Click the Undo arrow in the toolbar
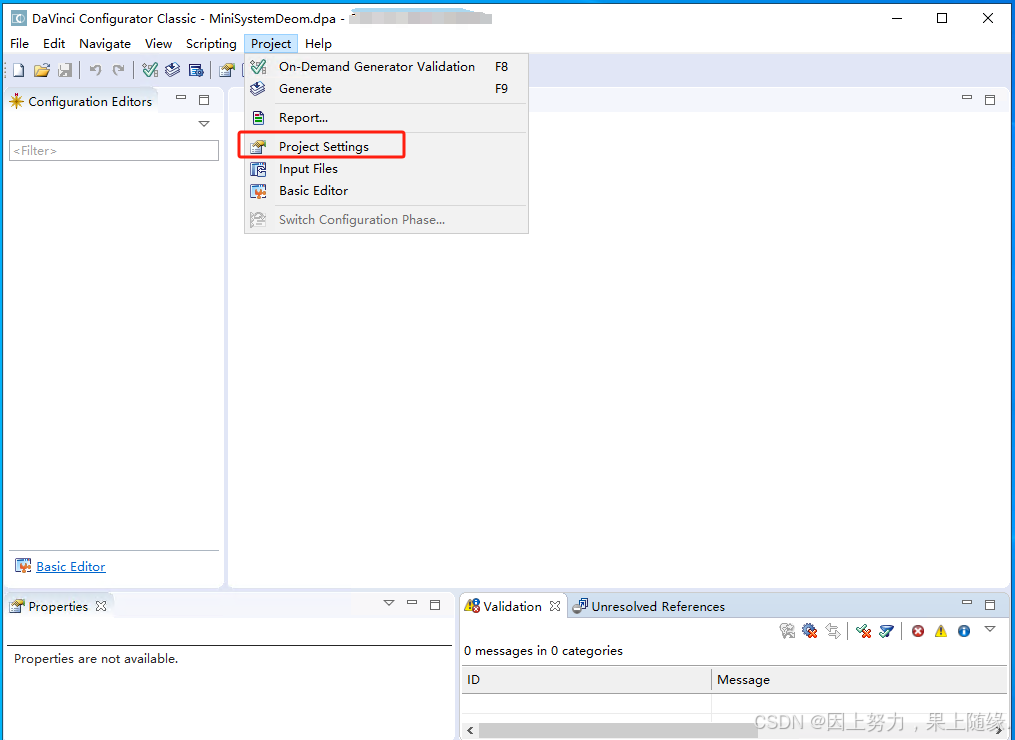 [95, 70]
